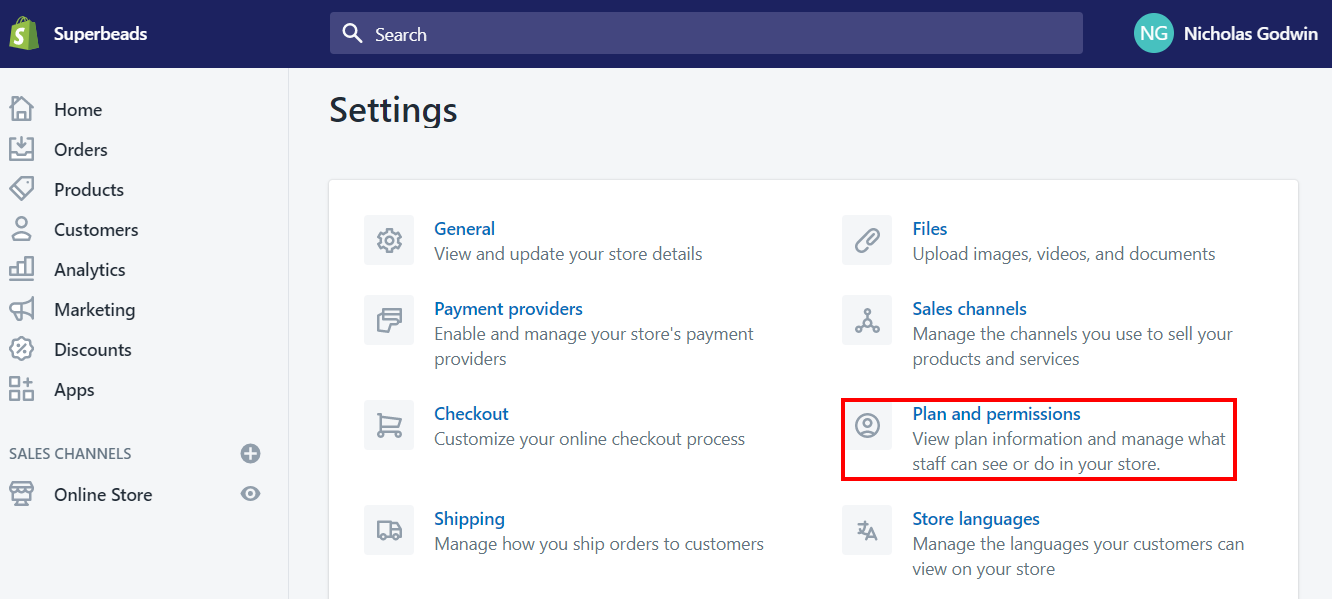Click the Plan and permissions person icon

[867, 425]
